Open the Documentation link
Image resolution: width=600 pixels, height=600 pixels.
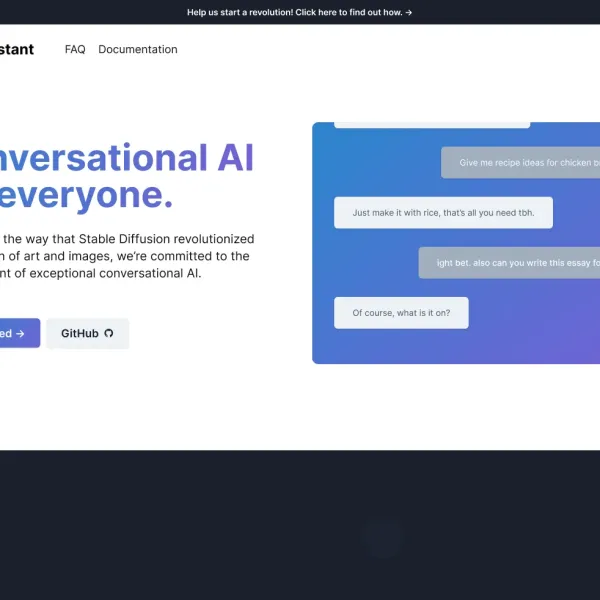click(x=138, y=49)
